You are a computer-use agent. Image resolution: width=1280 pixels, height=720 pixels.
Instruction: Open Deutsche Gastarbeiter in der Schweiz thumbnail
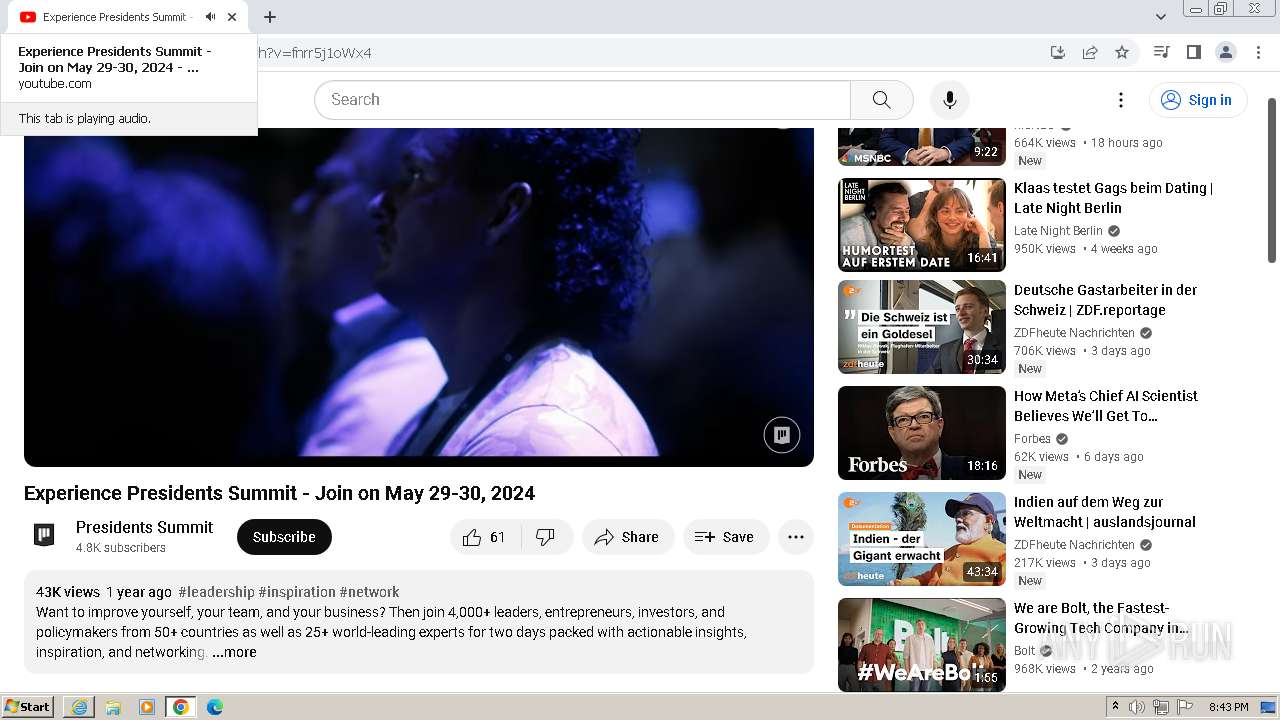tap(922, 327)
